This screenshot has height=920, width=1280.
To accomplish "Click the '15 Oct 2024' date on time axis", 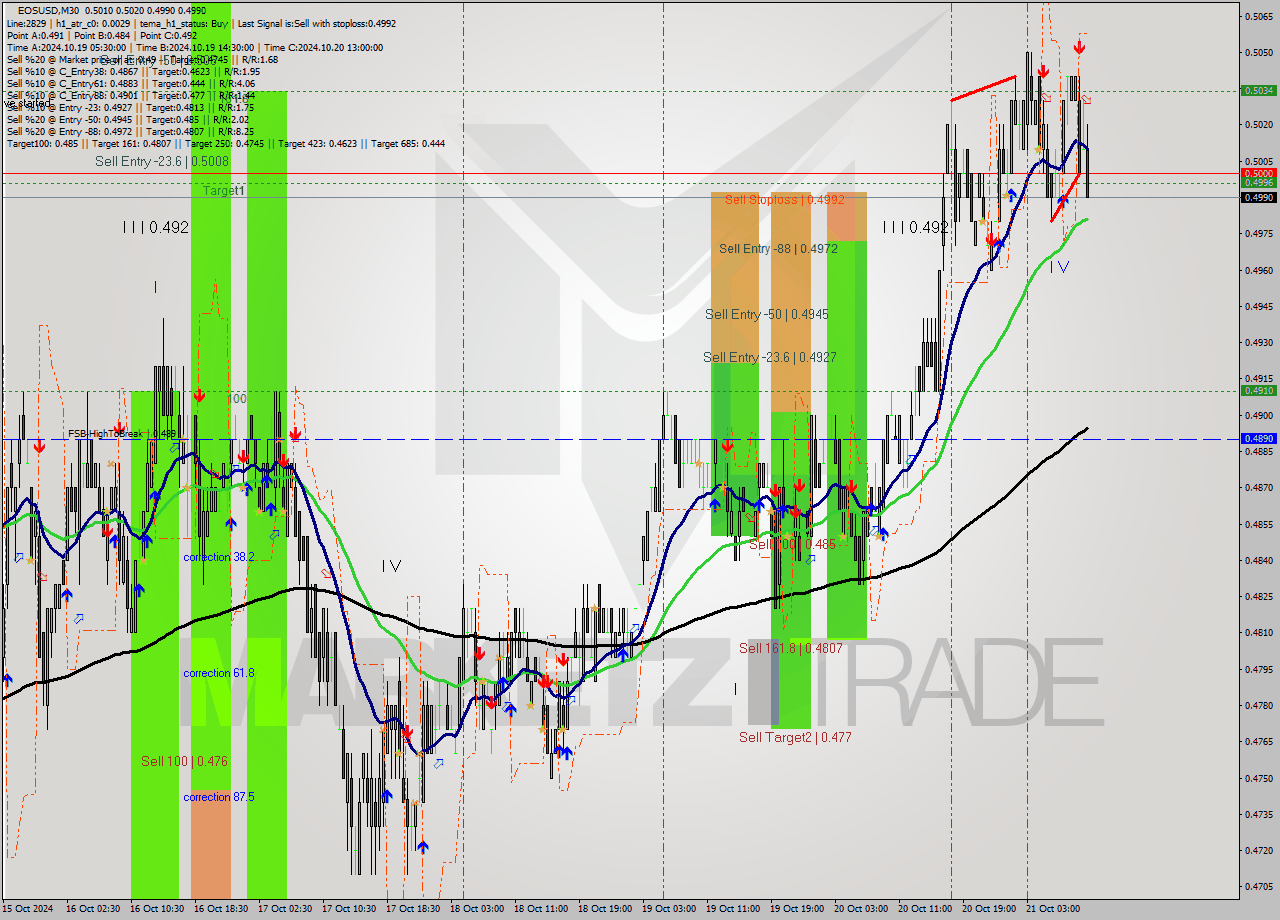I will click(x=29, y=909).
